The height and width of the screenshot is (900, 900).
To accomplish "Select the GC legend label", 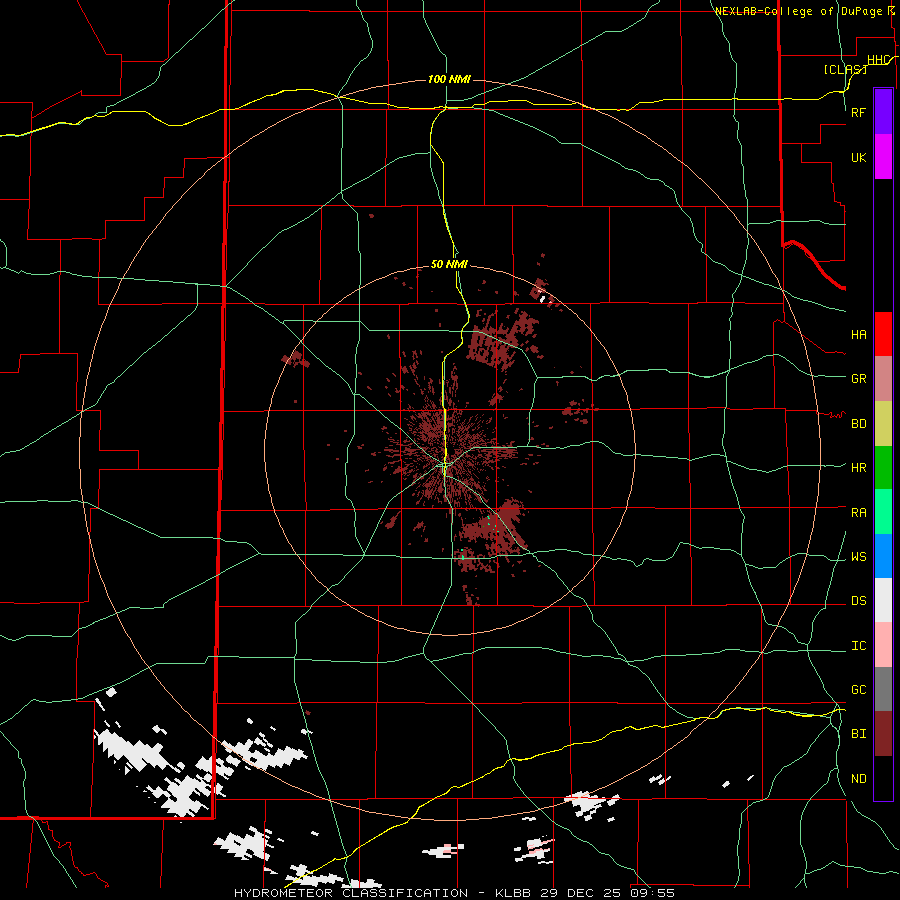I will 858,690.
